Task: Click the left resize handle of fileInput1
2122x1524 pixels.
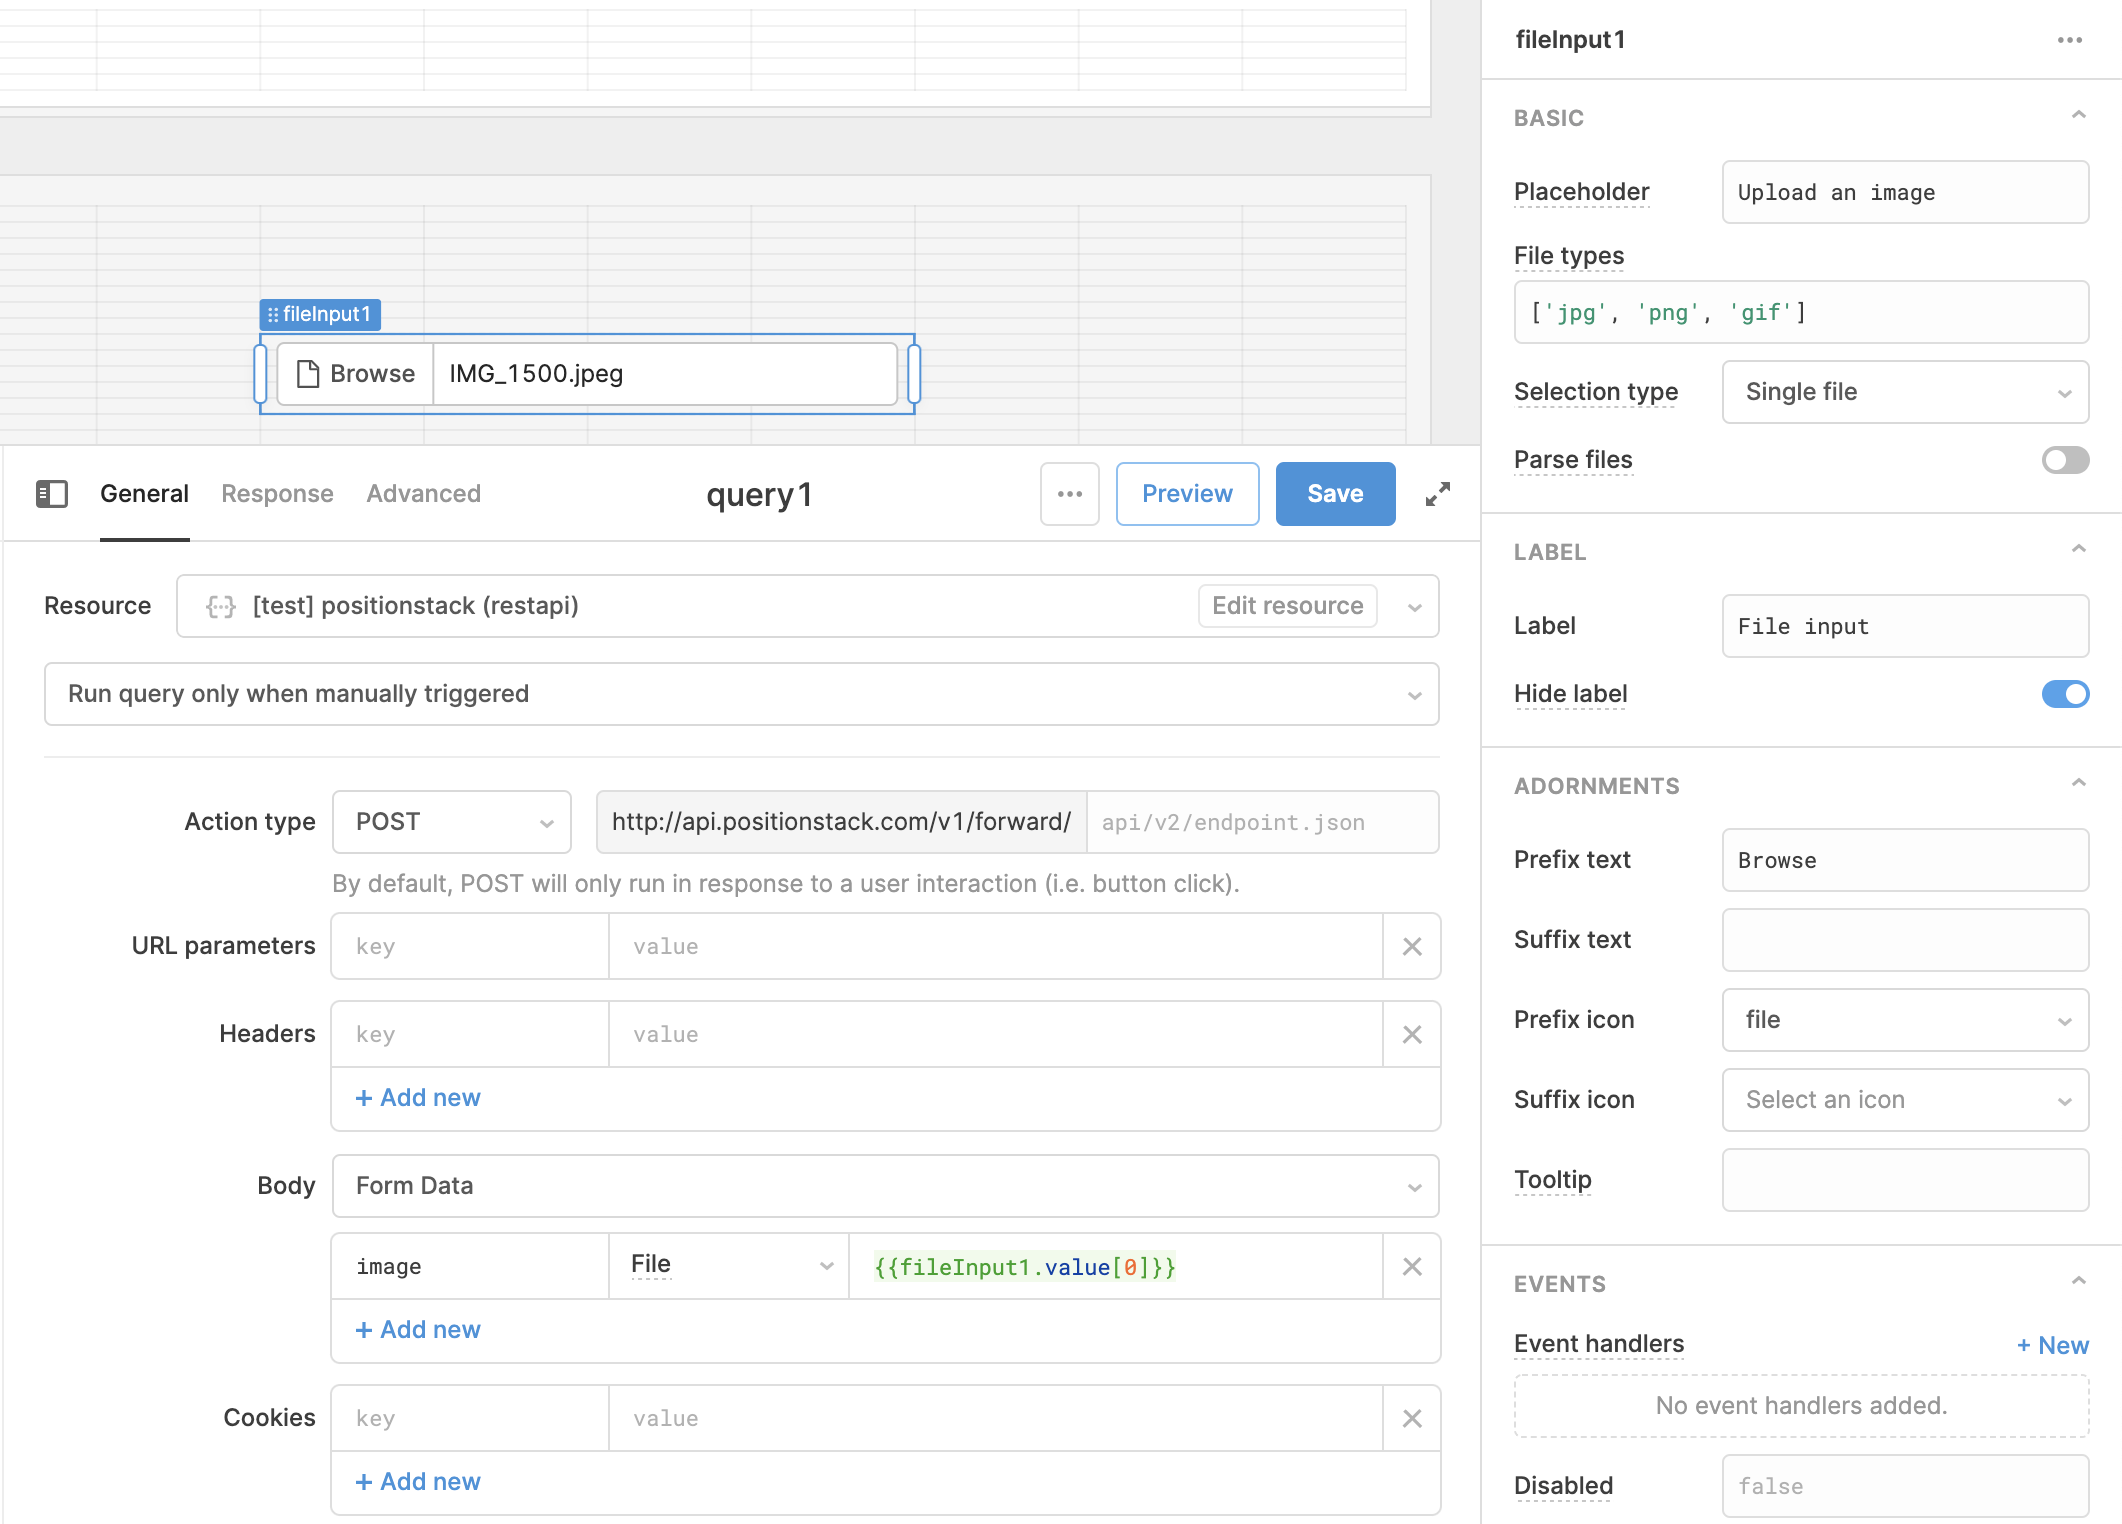Action: [260, 374]
